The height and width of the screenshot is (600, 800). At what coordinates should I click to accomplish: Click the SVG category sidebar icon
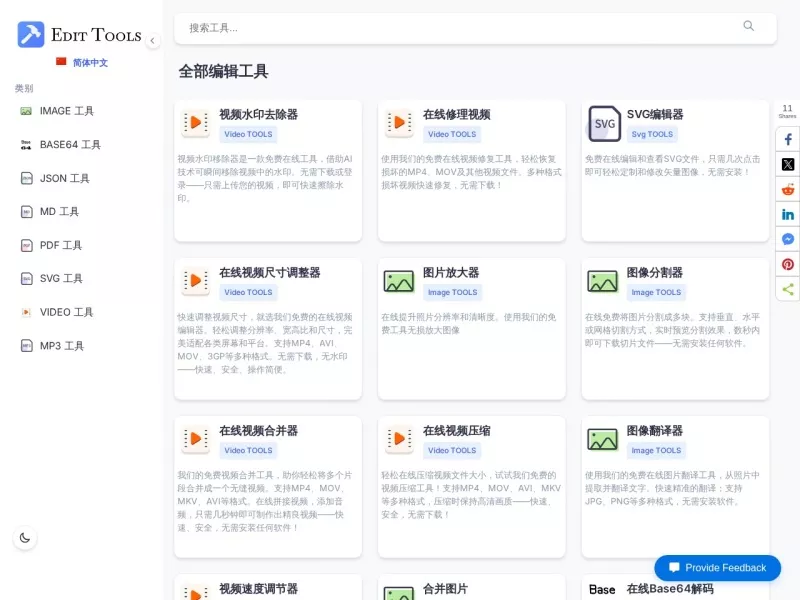(x=26, y=279)
